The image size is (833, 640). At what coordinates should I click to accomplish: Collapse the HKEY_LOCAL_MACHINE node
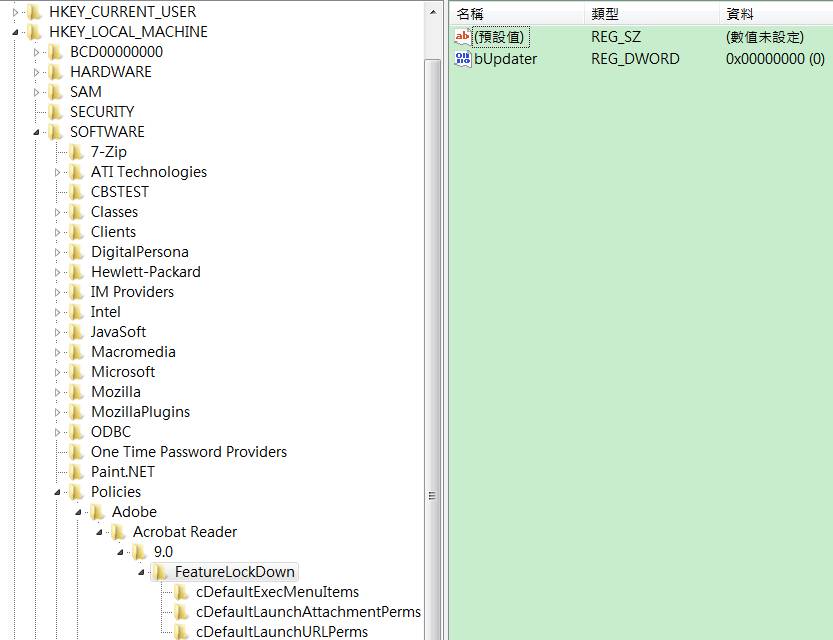point(15,32)
